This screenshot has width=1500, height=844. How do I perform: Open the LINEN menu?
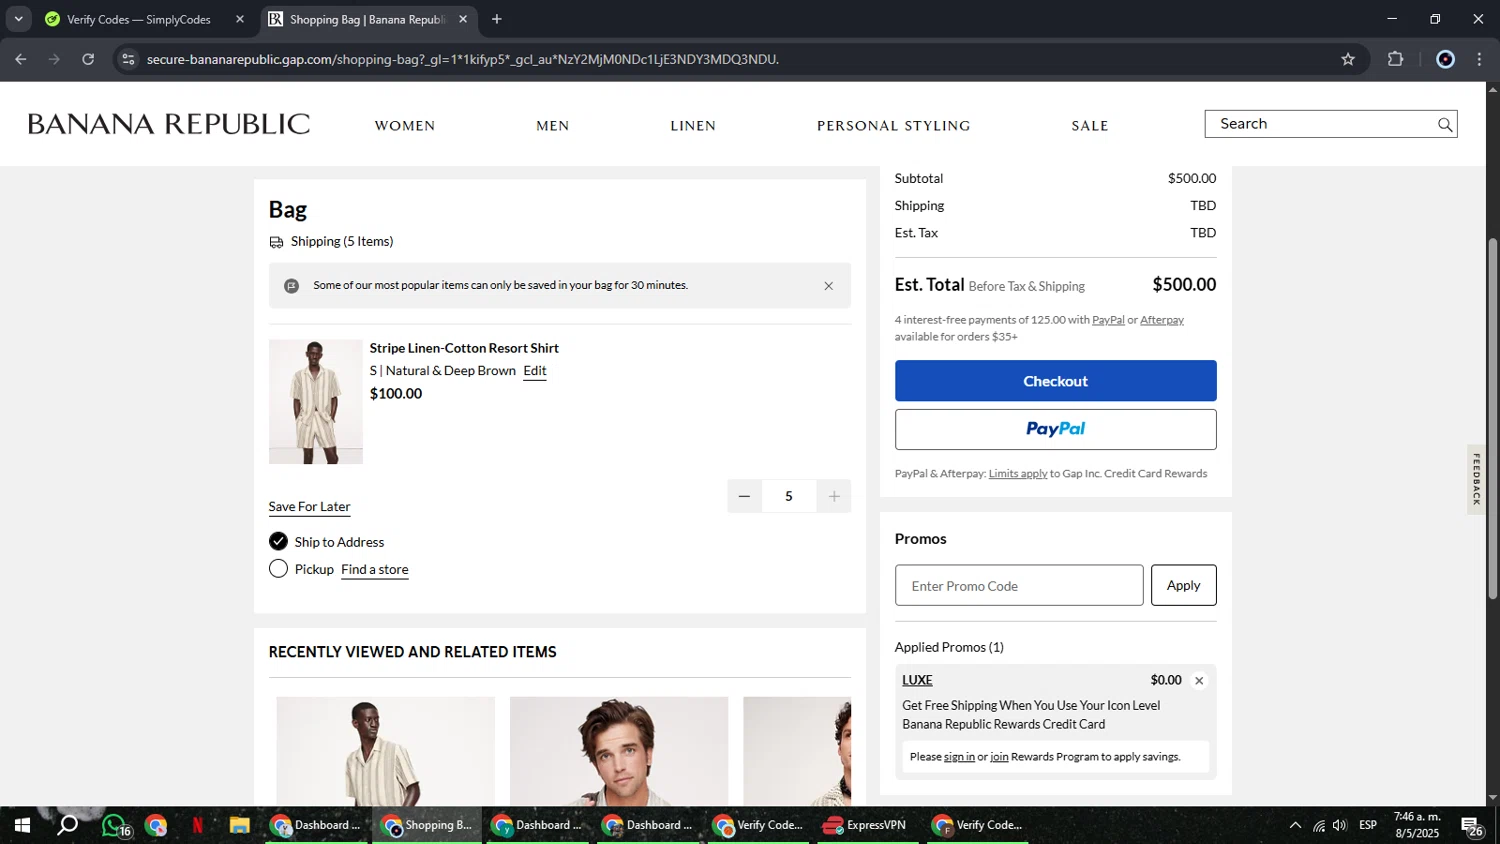(x=693, y=126)
